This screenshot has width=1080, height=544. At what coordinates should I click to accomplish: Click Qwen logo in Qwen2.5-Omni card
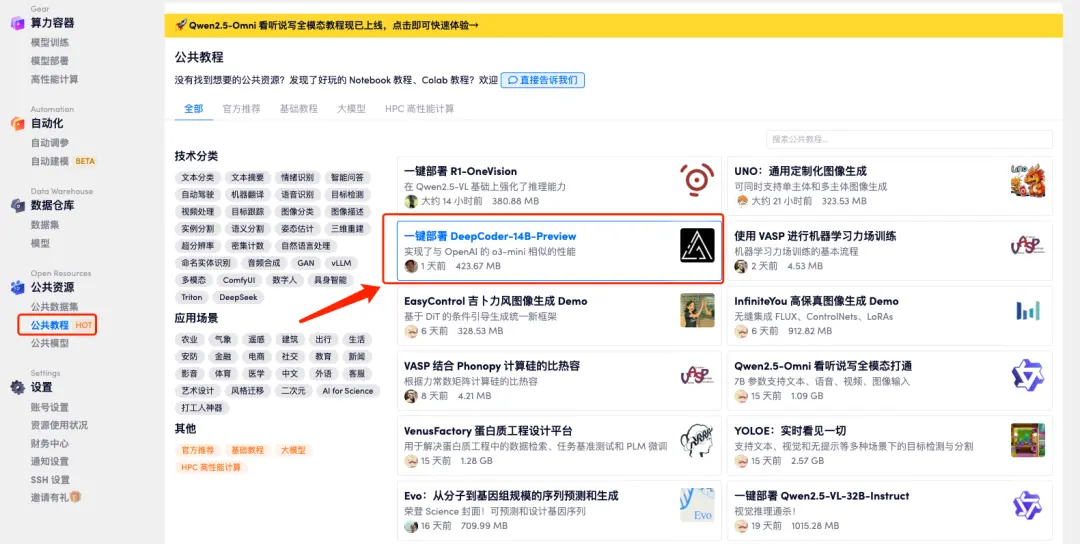coord(1028,375)
